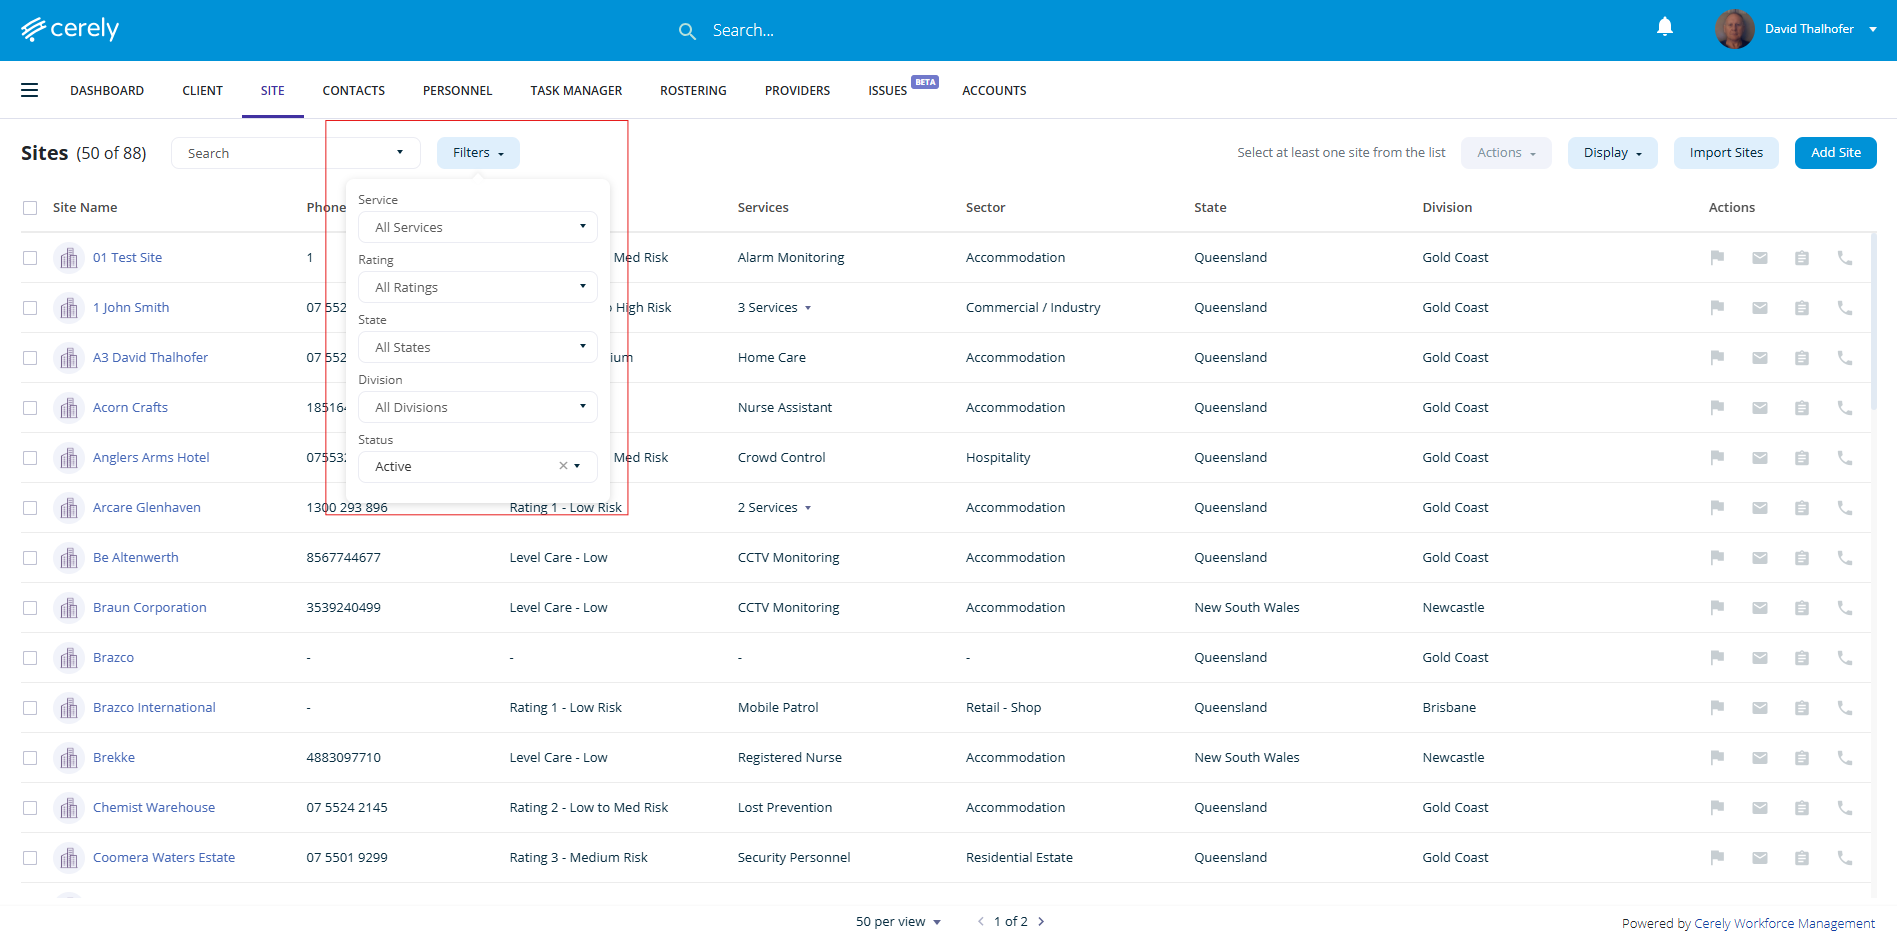Open the hamburger side menu

pos(30,90)
